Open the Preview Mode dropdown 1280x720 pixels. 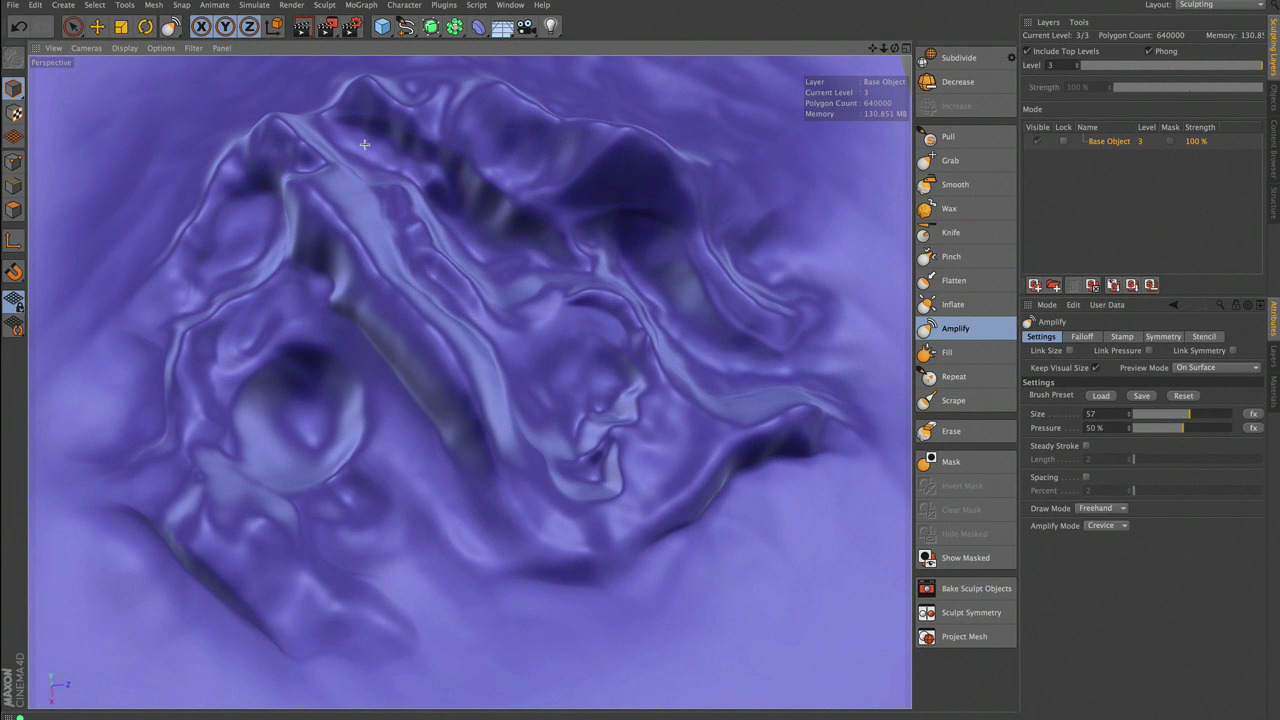[1216, 368]
